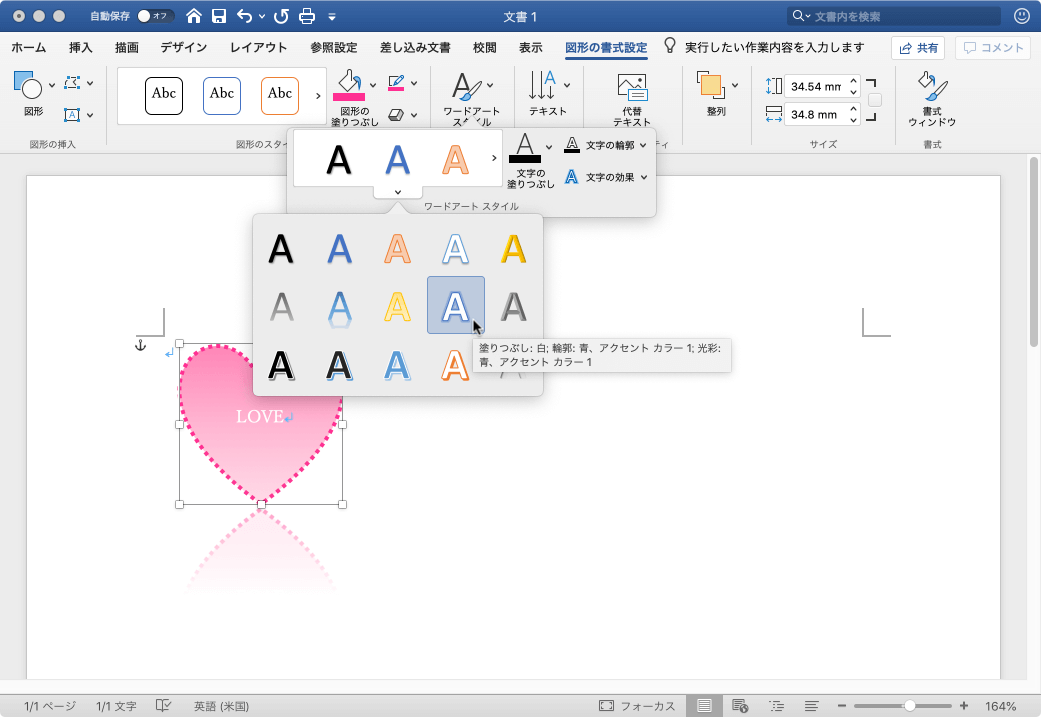1041x717 pixels.
Task: Click the 共有 share button
Action: tap(918, 48)
